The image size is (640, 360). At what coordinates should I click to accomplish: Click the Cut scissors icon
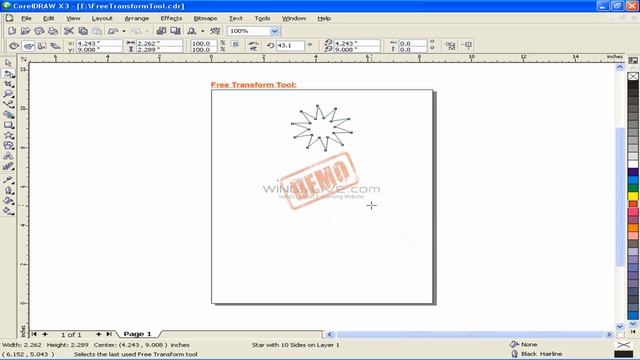tap(69, 31)
